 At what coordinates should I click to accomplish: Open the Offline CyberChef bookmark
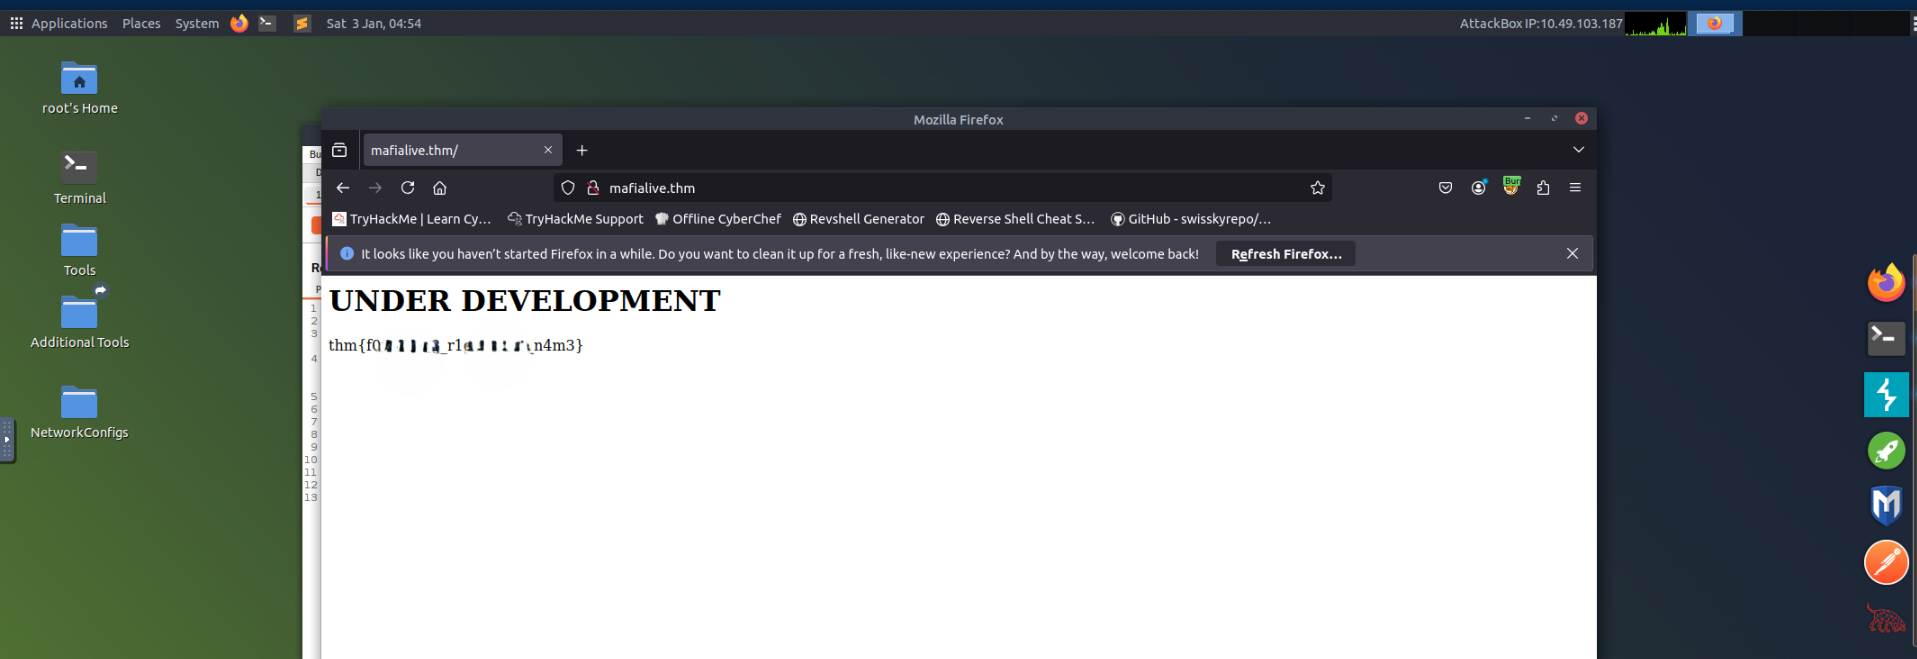(x=717, y=219)
